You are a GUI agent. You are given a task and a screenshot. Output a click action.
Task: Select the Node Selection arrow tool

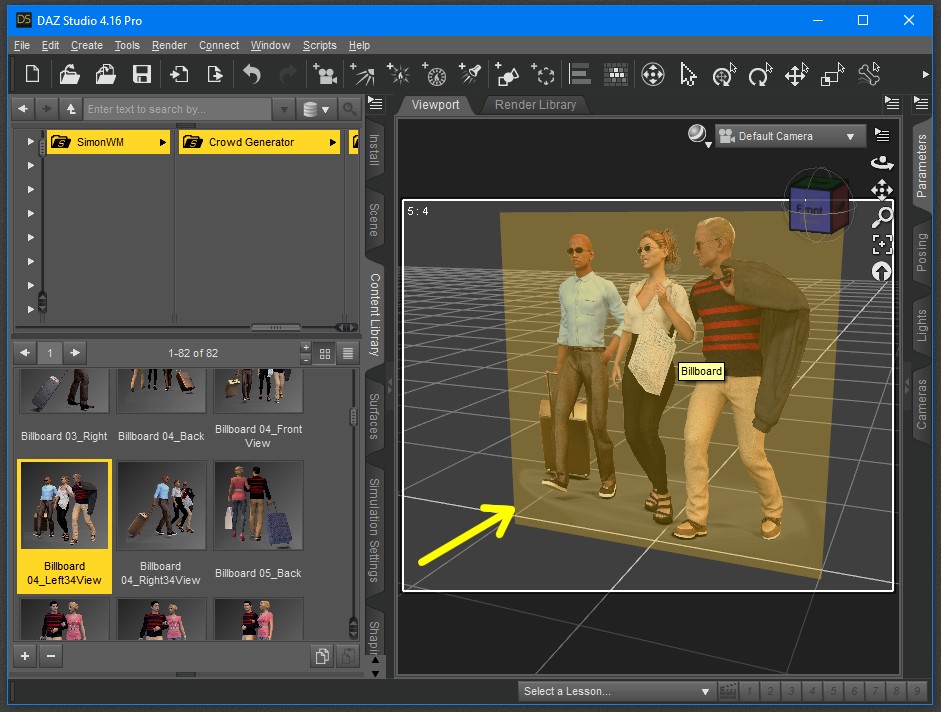(688, 74)
